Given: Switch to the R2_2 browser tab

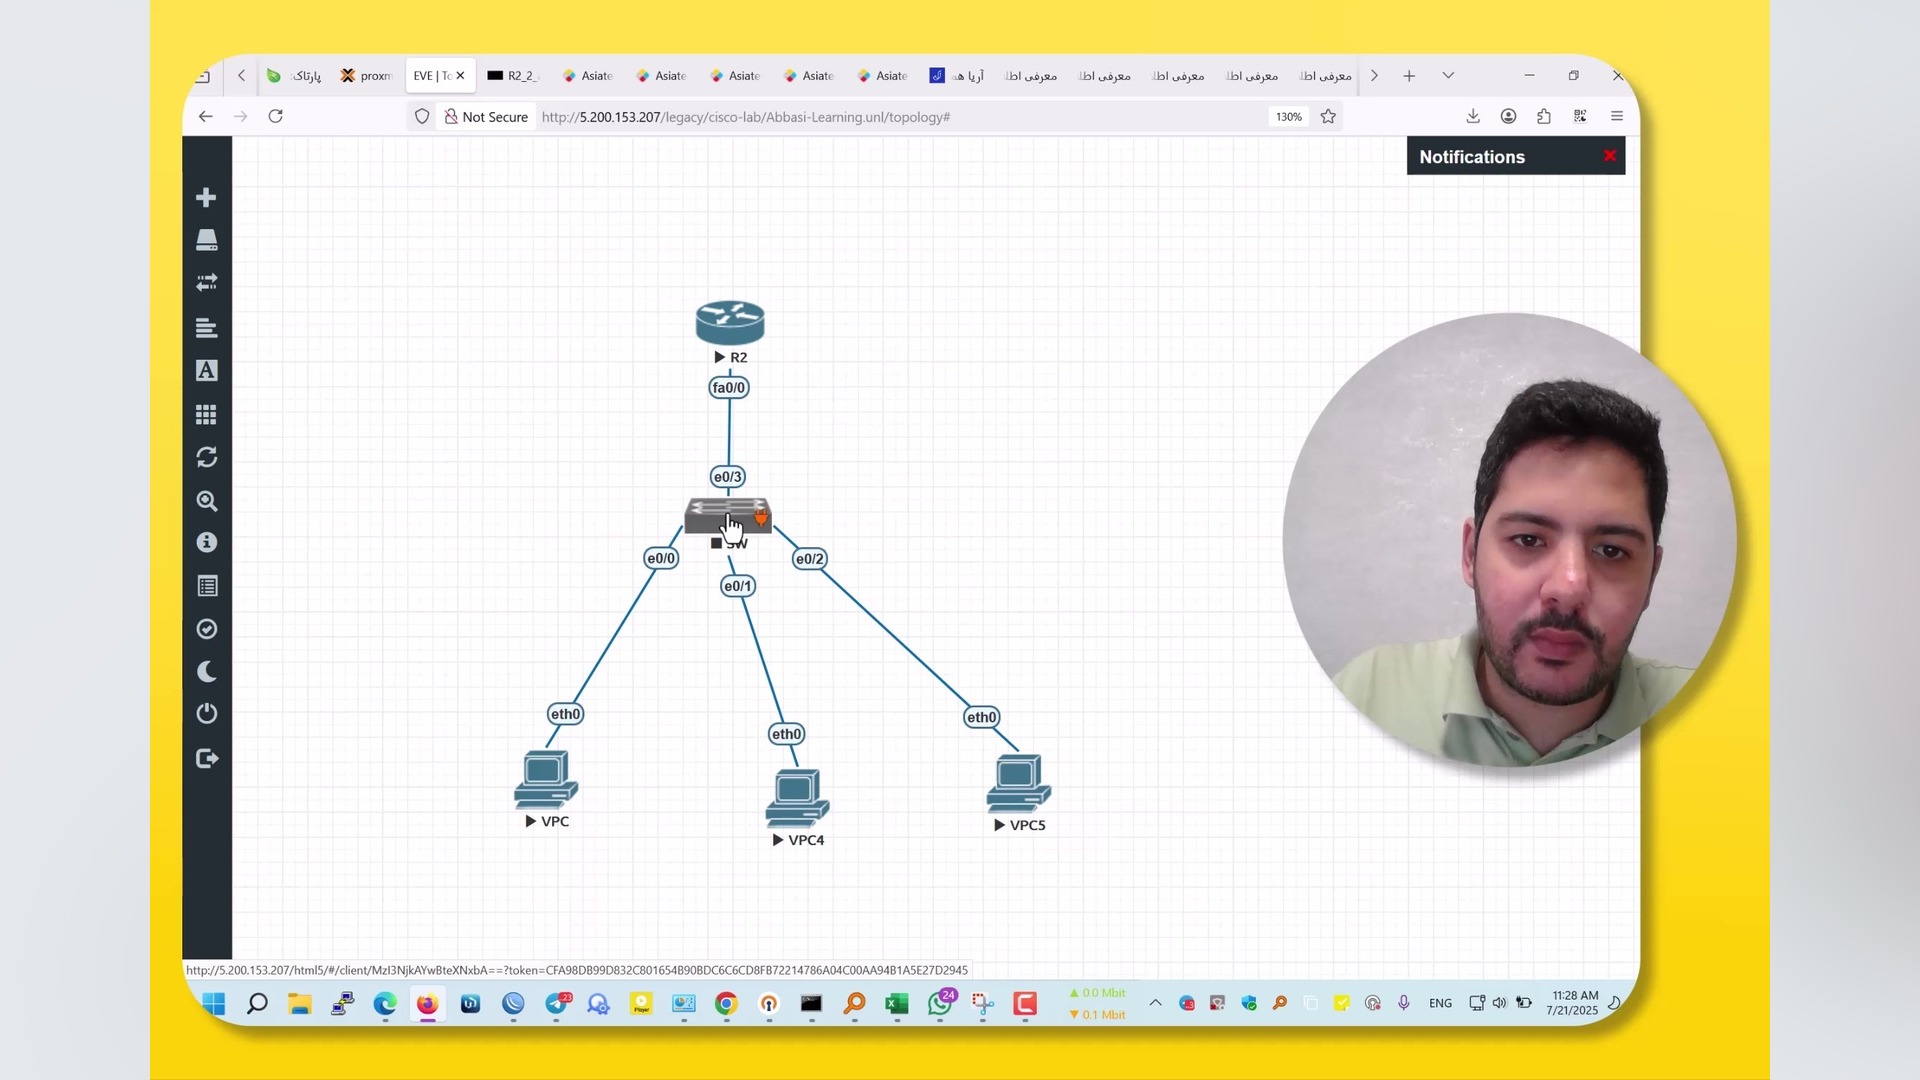Looking at the screenshot, I should [x=513, y=76].
